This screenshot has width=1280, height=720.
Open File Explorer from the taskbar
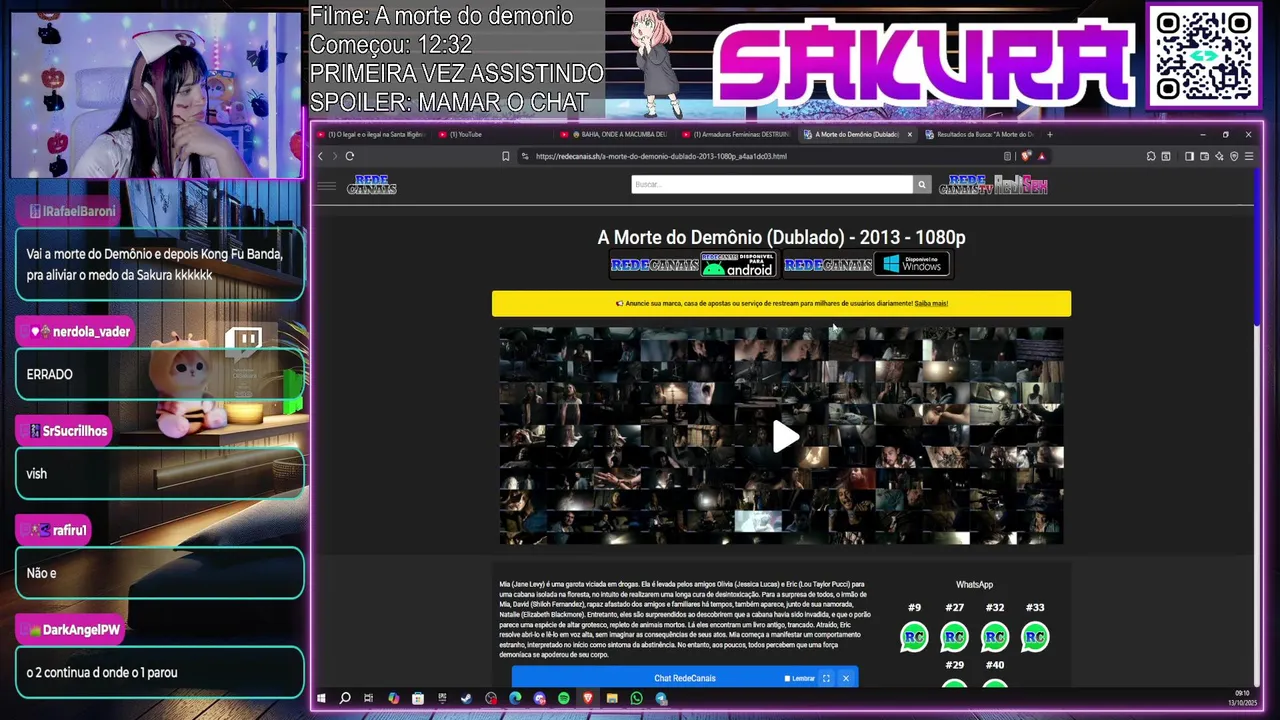point(612,698)
